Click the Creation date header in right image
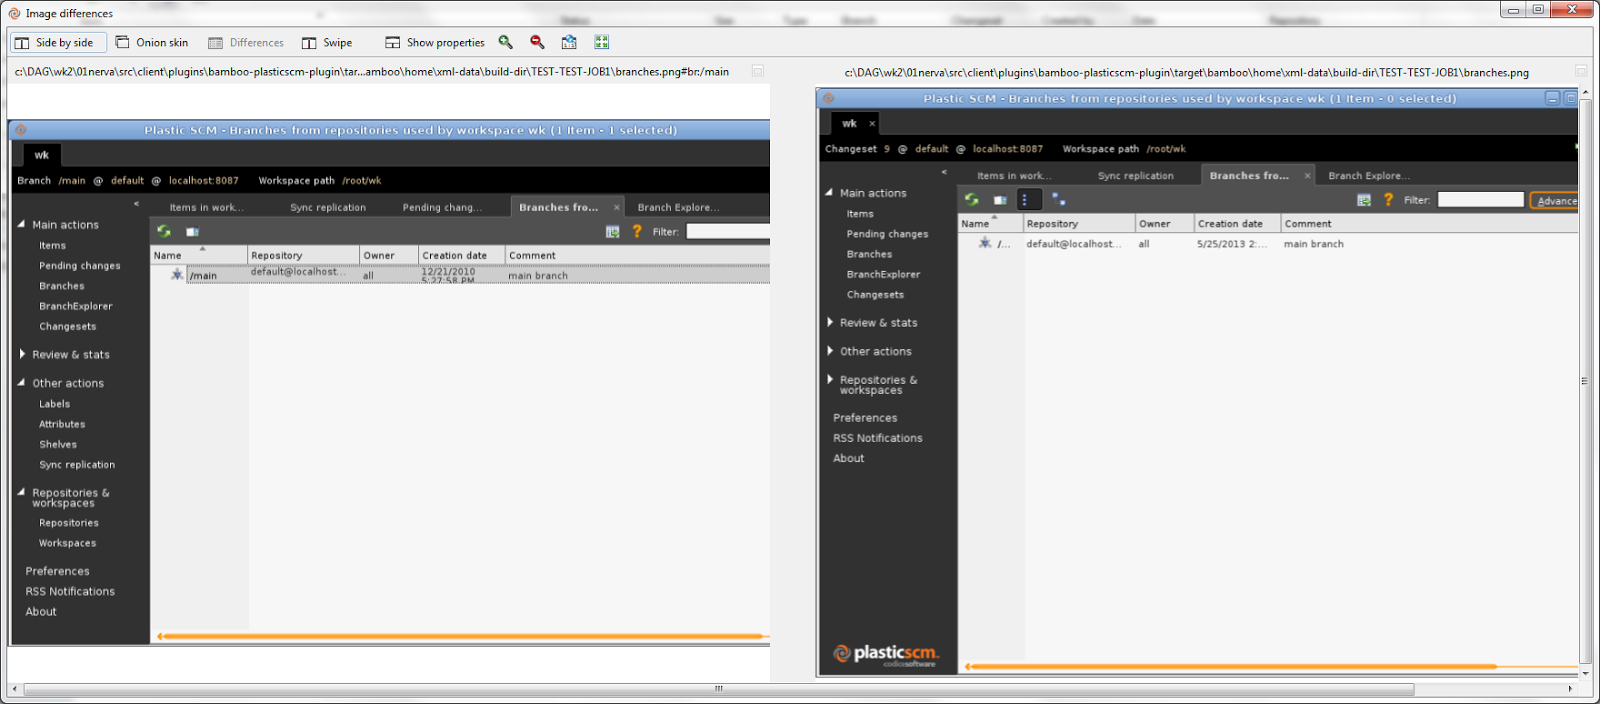Image resolution: width=1600 pixels, height=704 pixels. 1237,223
